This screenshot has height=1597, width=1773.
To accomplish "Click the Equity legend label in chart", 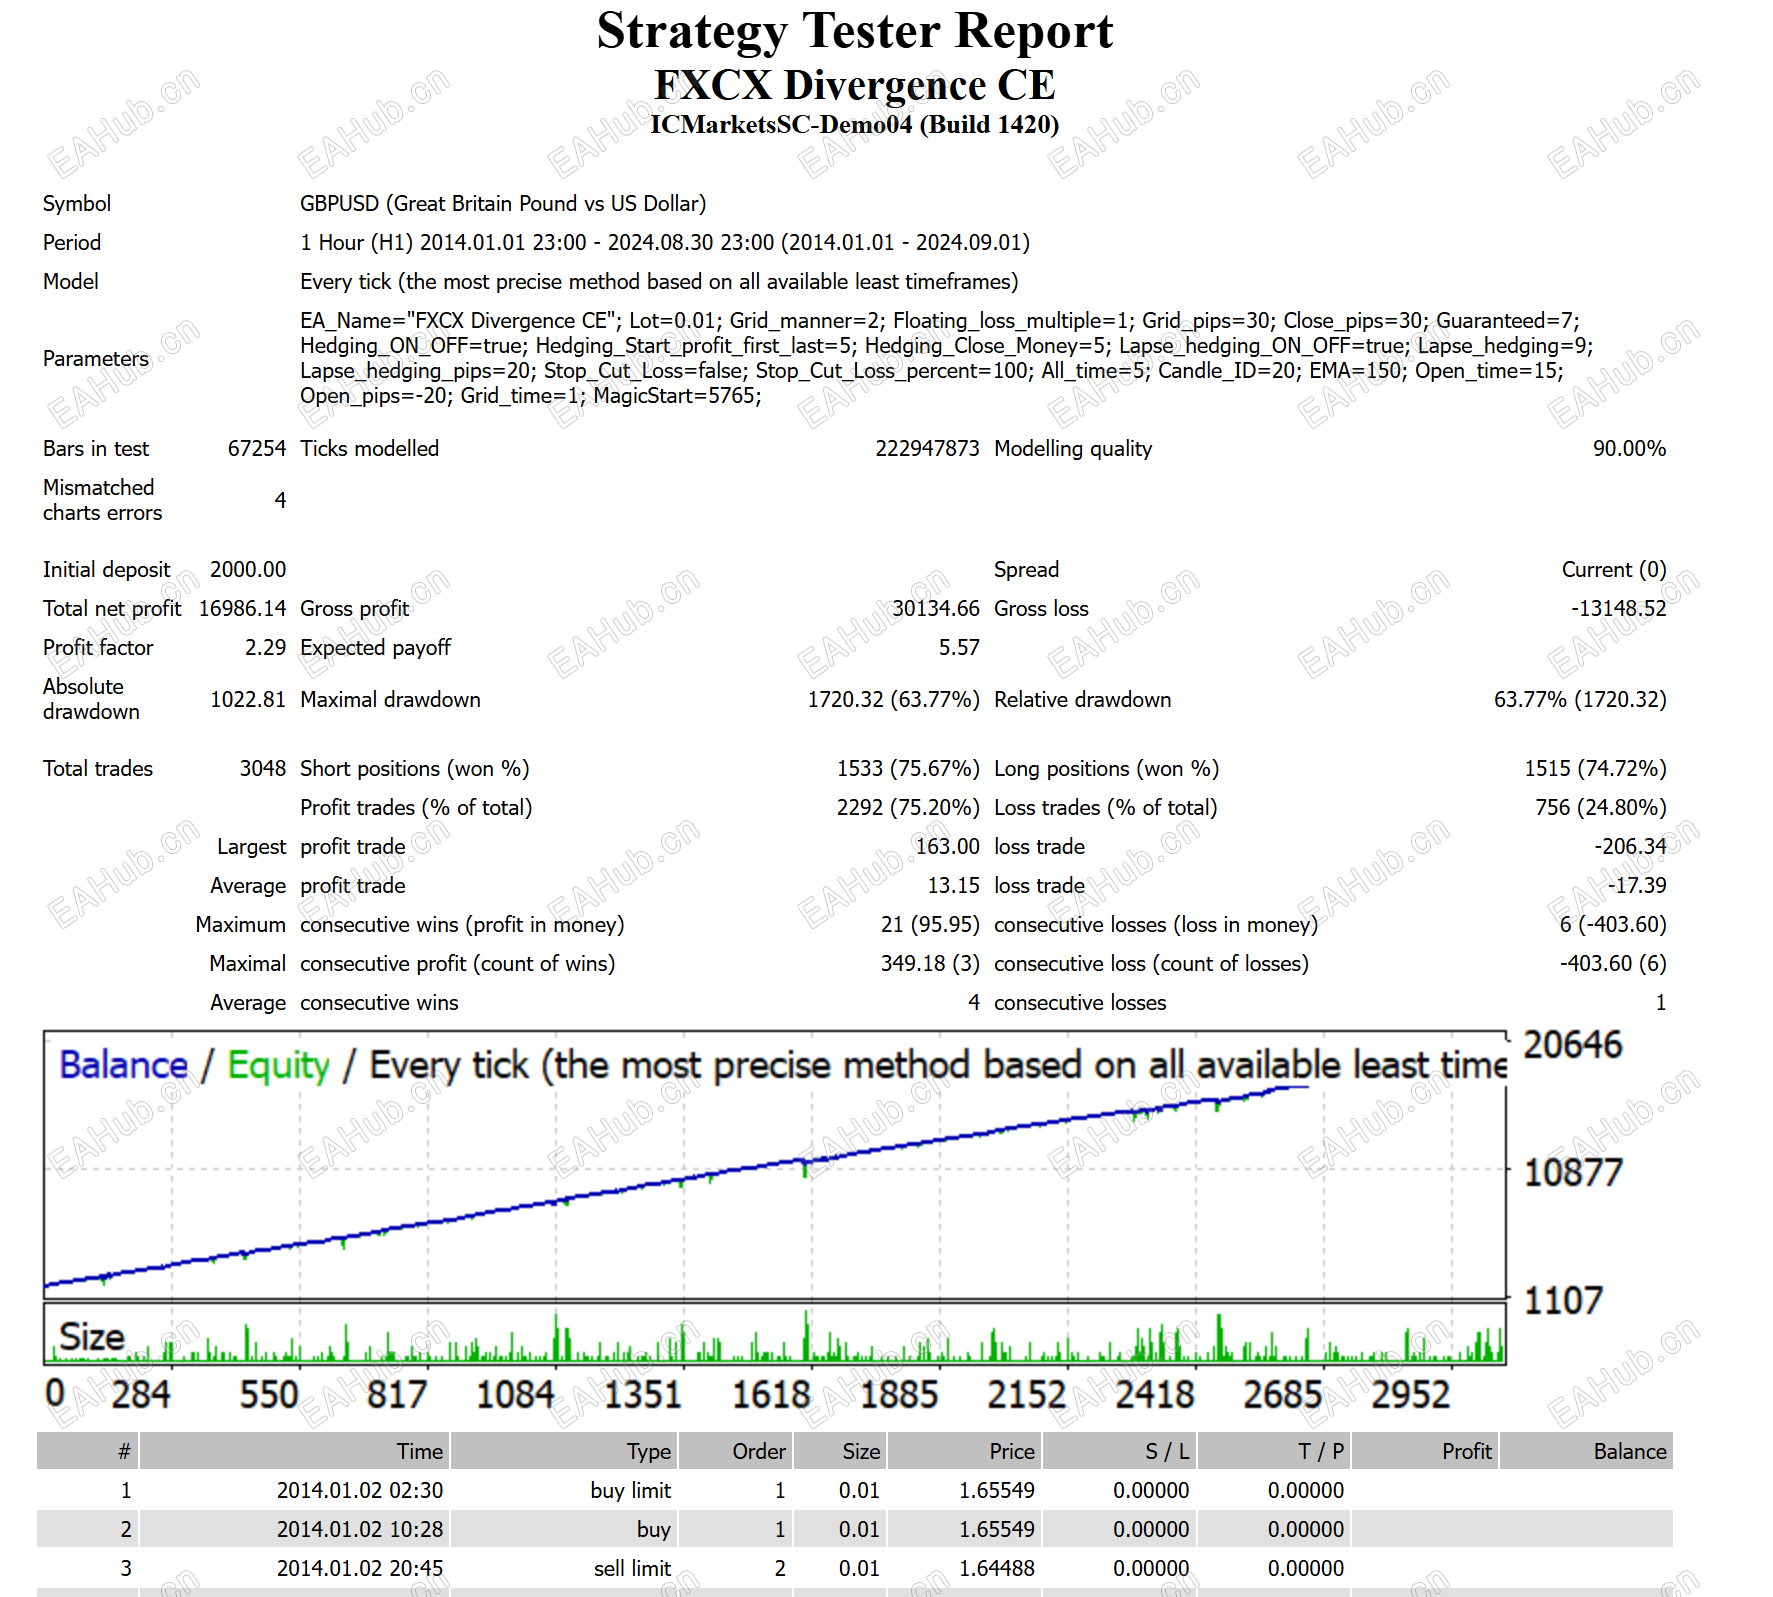I will (x=278, y=1066).
